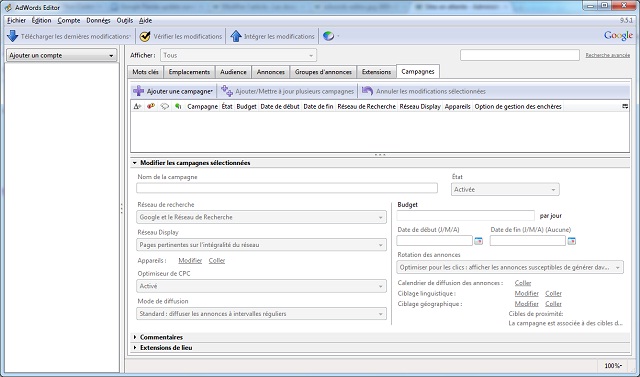This screenshot has height=377, width=640.
Task: Switch to the Audience tab
Action: click(x=233, y=72)
